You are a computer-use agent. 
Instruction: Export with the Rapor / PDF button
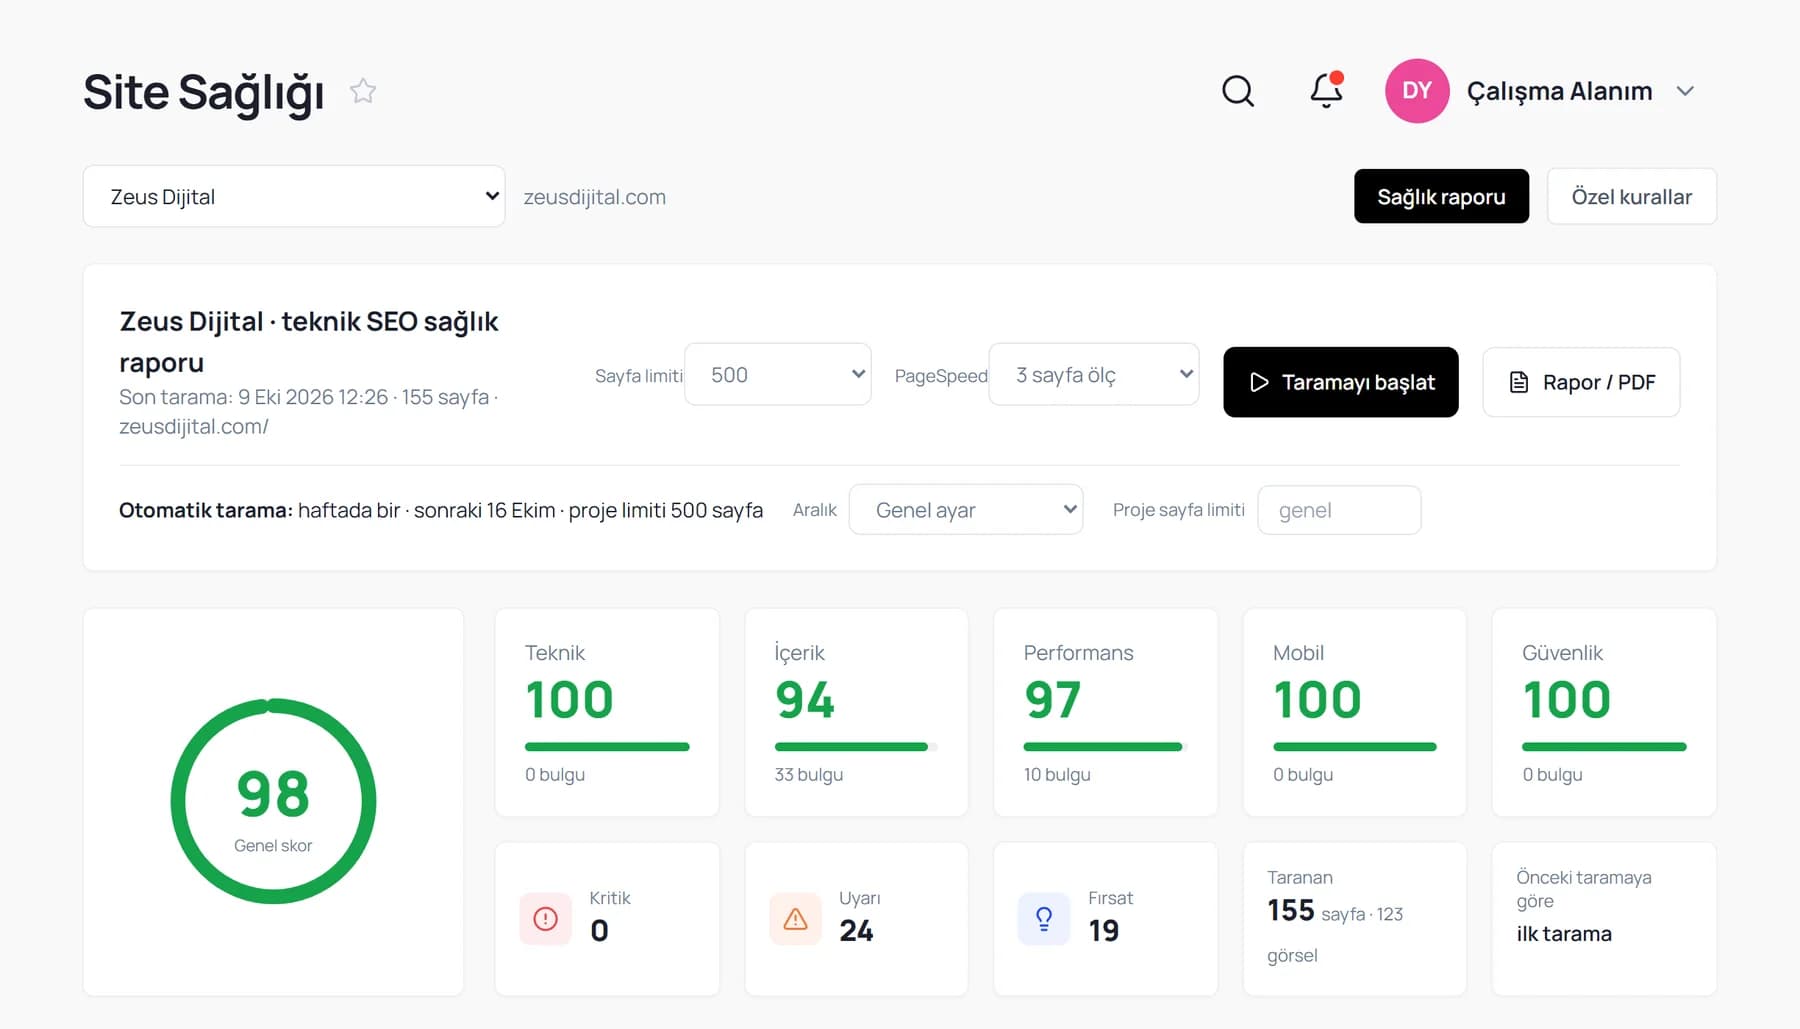tap(1581, 382)
